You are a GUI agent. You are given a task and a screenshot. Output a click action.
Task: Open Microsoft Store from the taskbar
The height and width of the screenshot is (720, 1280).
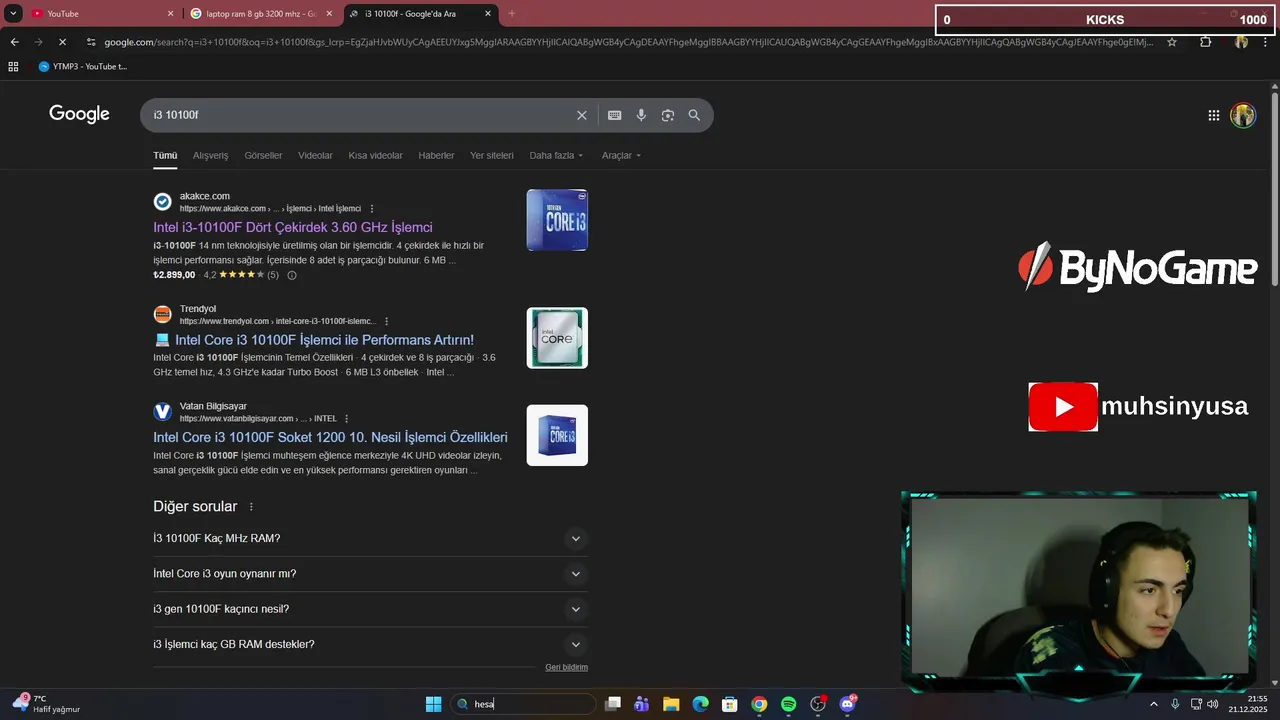click(x=730, y=704)
